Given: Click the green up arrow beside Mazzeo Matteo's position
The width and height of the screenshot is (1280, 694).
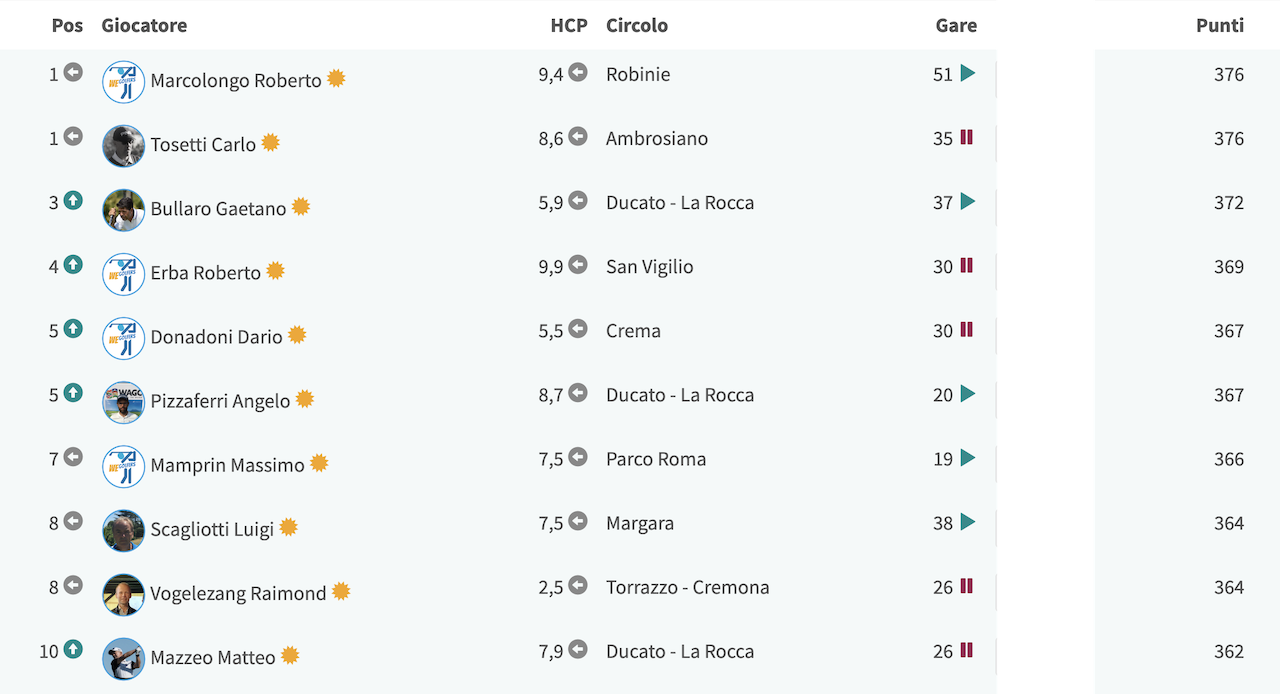Looking at the screenshot, I should coord(73,649).
